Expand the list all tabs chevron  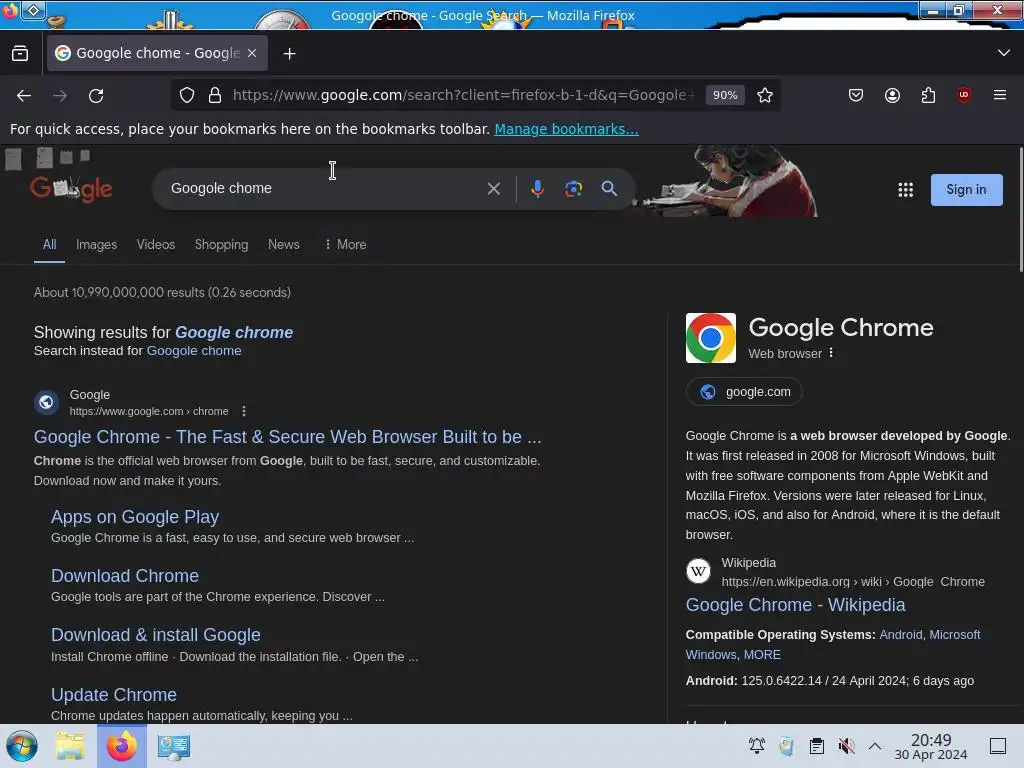click(1004, 53)
